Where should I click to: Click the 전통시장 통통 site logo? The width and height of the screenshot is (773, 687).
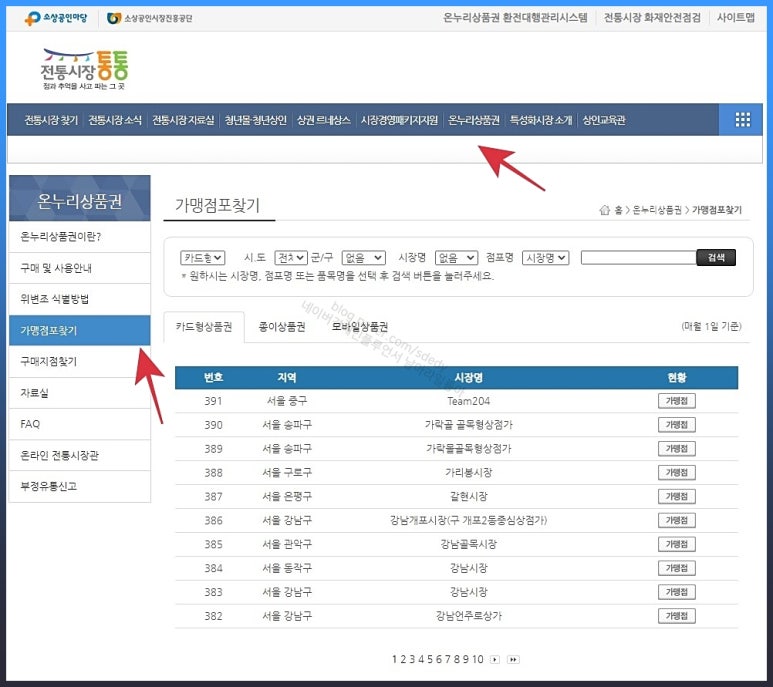84,70
